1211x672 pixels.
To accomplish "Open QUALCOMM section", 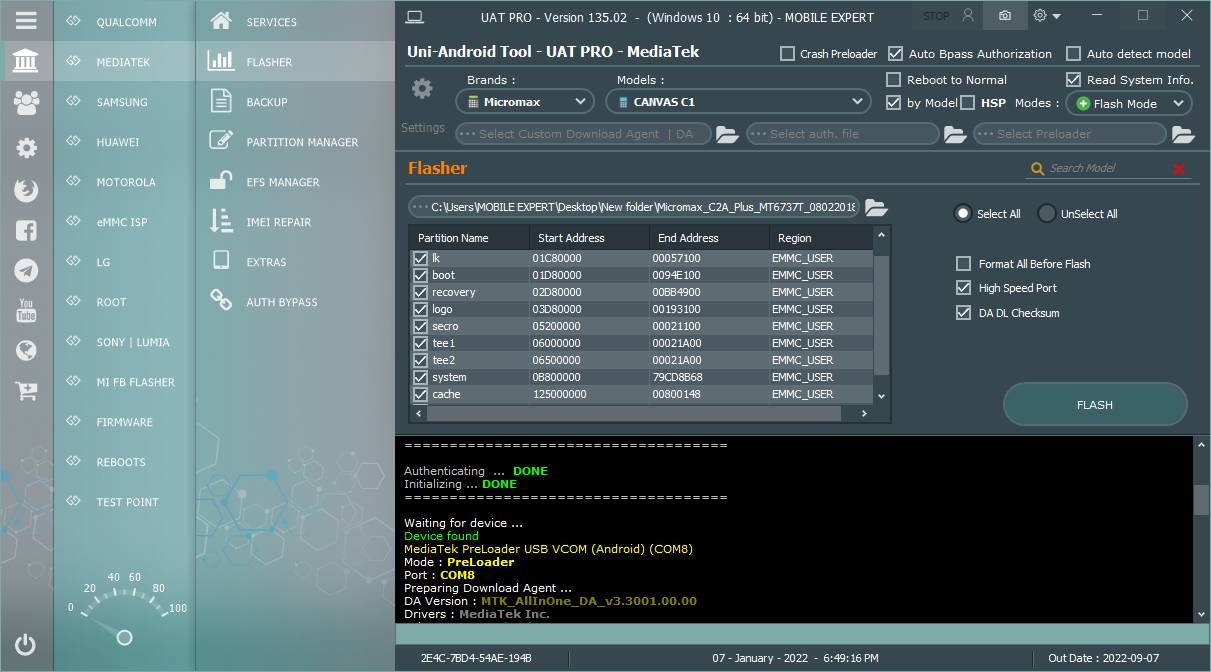I will coord(124,22).
